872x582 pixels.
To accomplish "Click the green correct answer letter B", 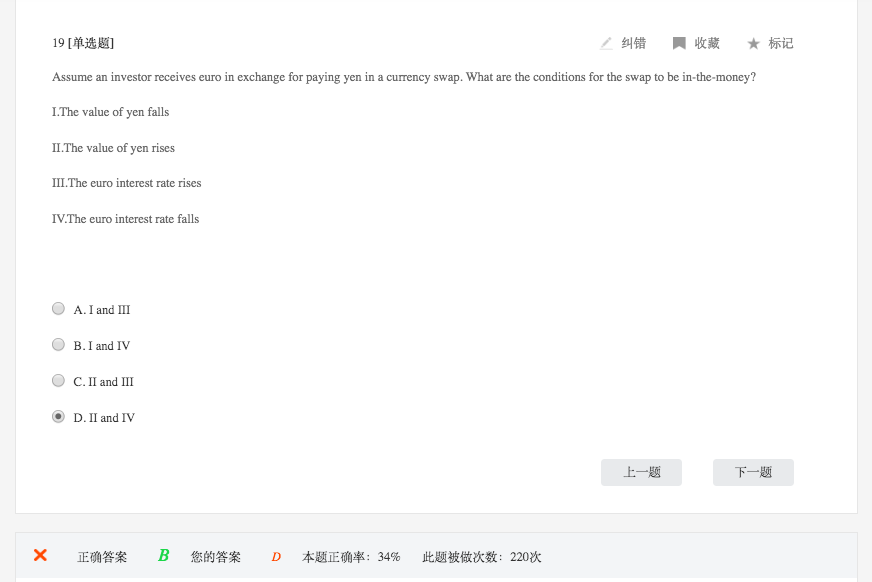I will point(164,556).
